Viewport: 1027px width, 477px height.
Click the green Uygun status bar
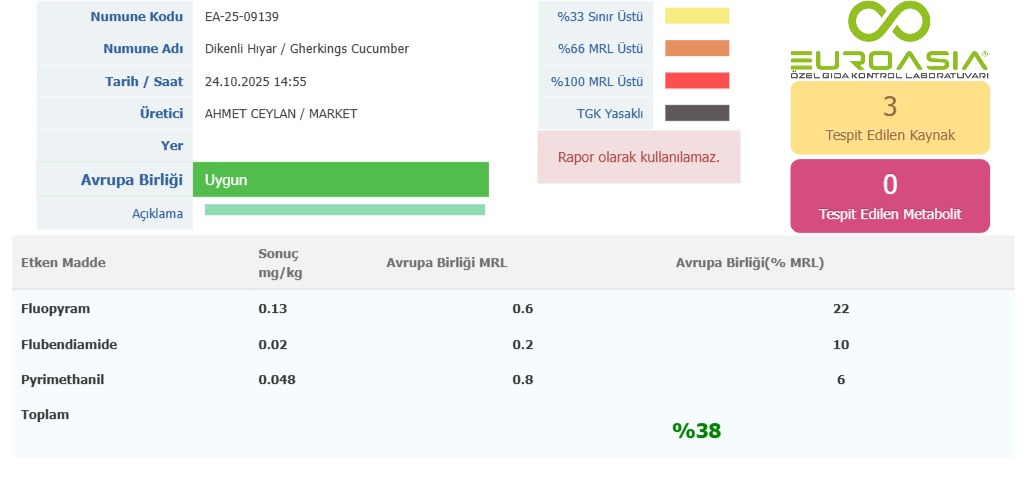click(x=340, y=180)
